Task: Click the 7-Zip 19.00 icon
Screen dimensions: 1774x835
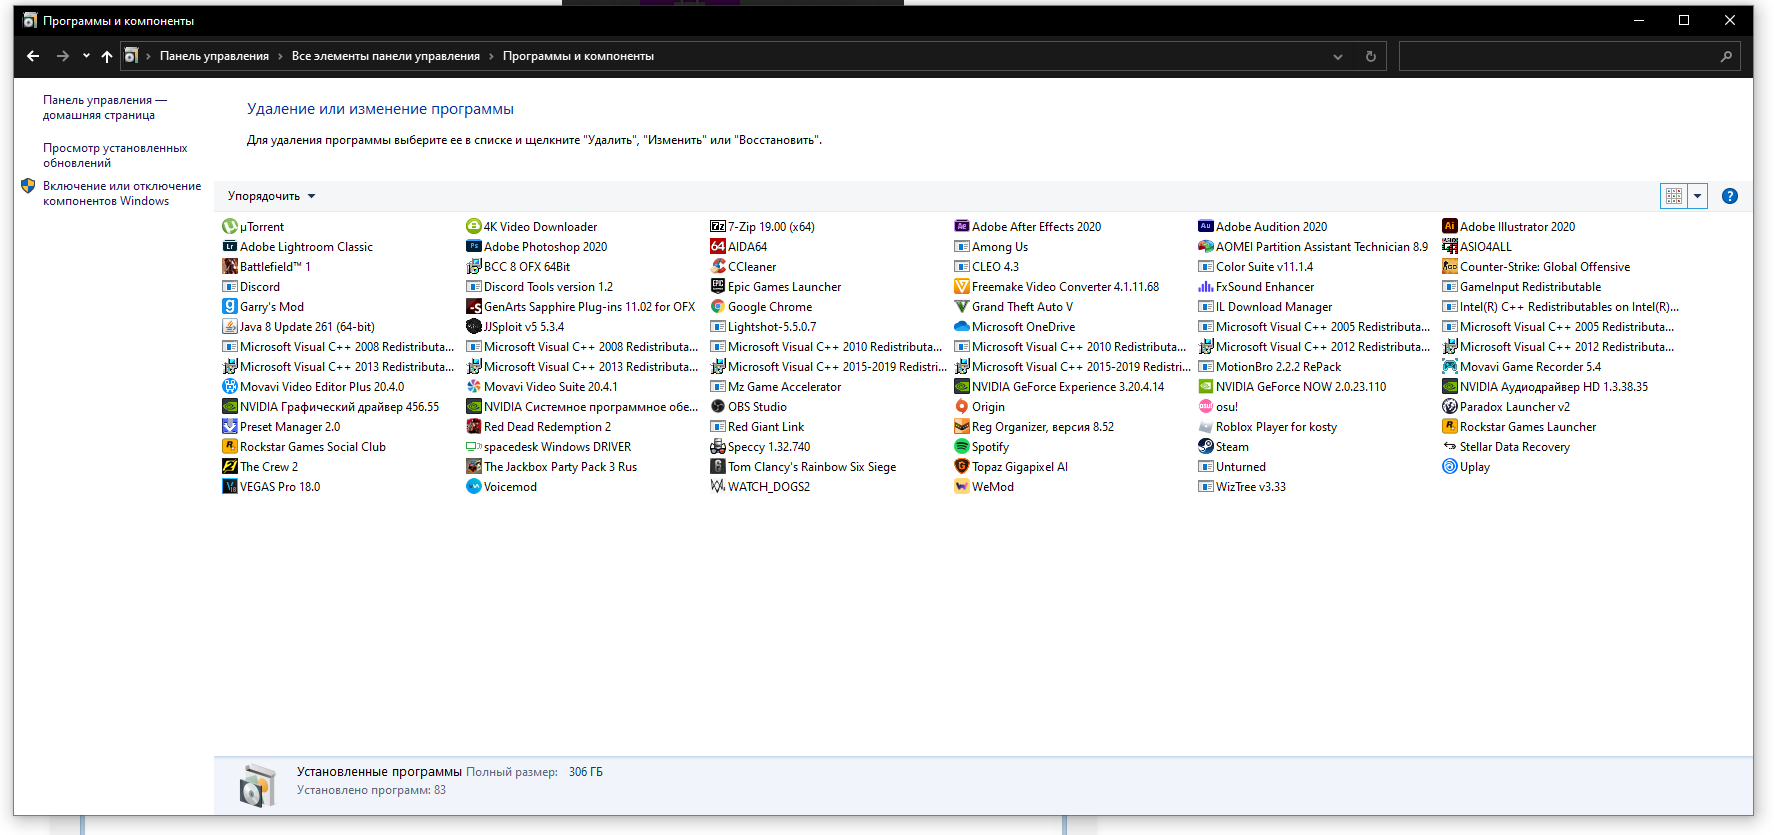Action: 718,227
